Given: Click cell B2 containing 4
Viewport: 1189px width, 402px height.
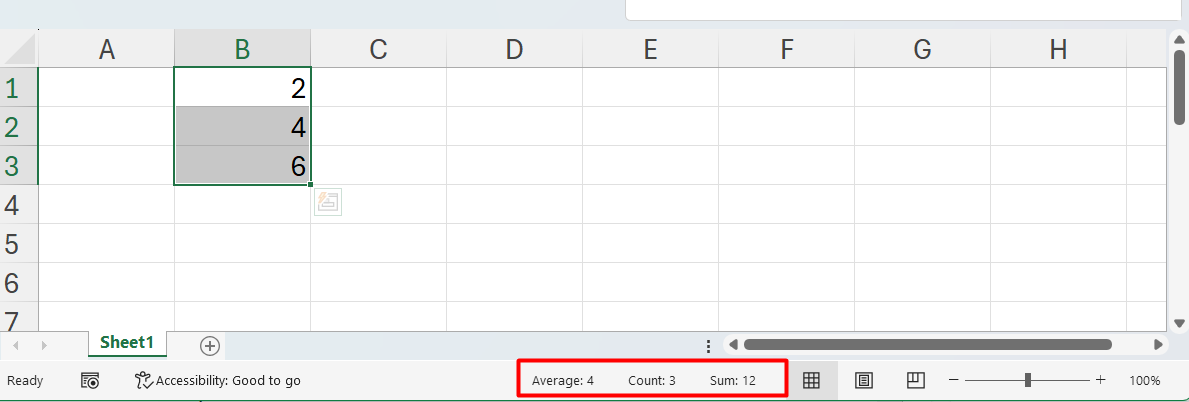Looking at the screenshot, I should (242, 126).
